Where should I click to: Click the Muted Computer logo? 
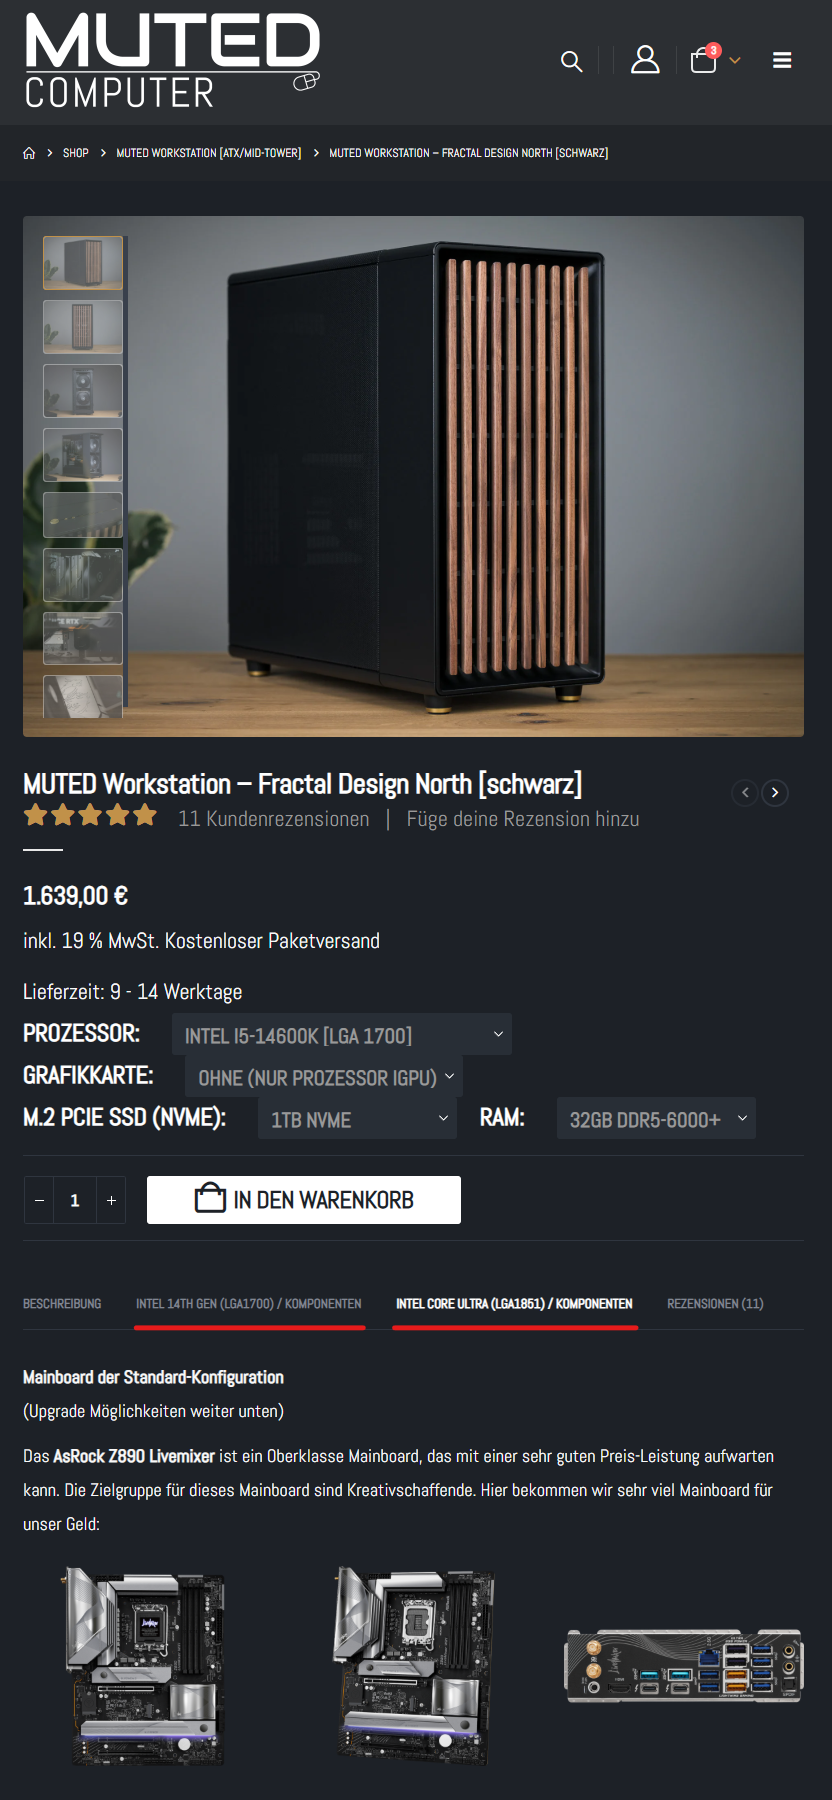click(172, 61)
